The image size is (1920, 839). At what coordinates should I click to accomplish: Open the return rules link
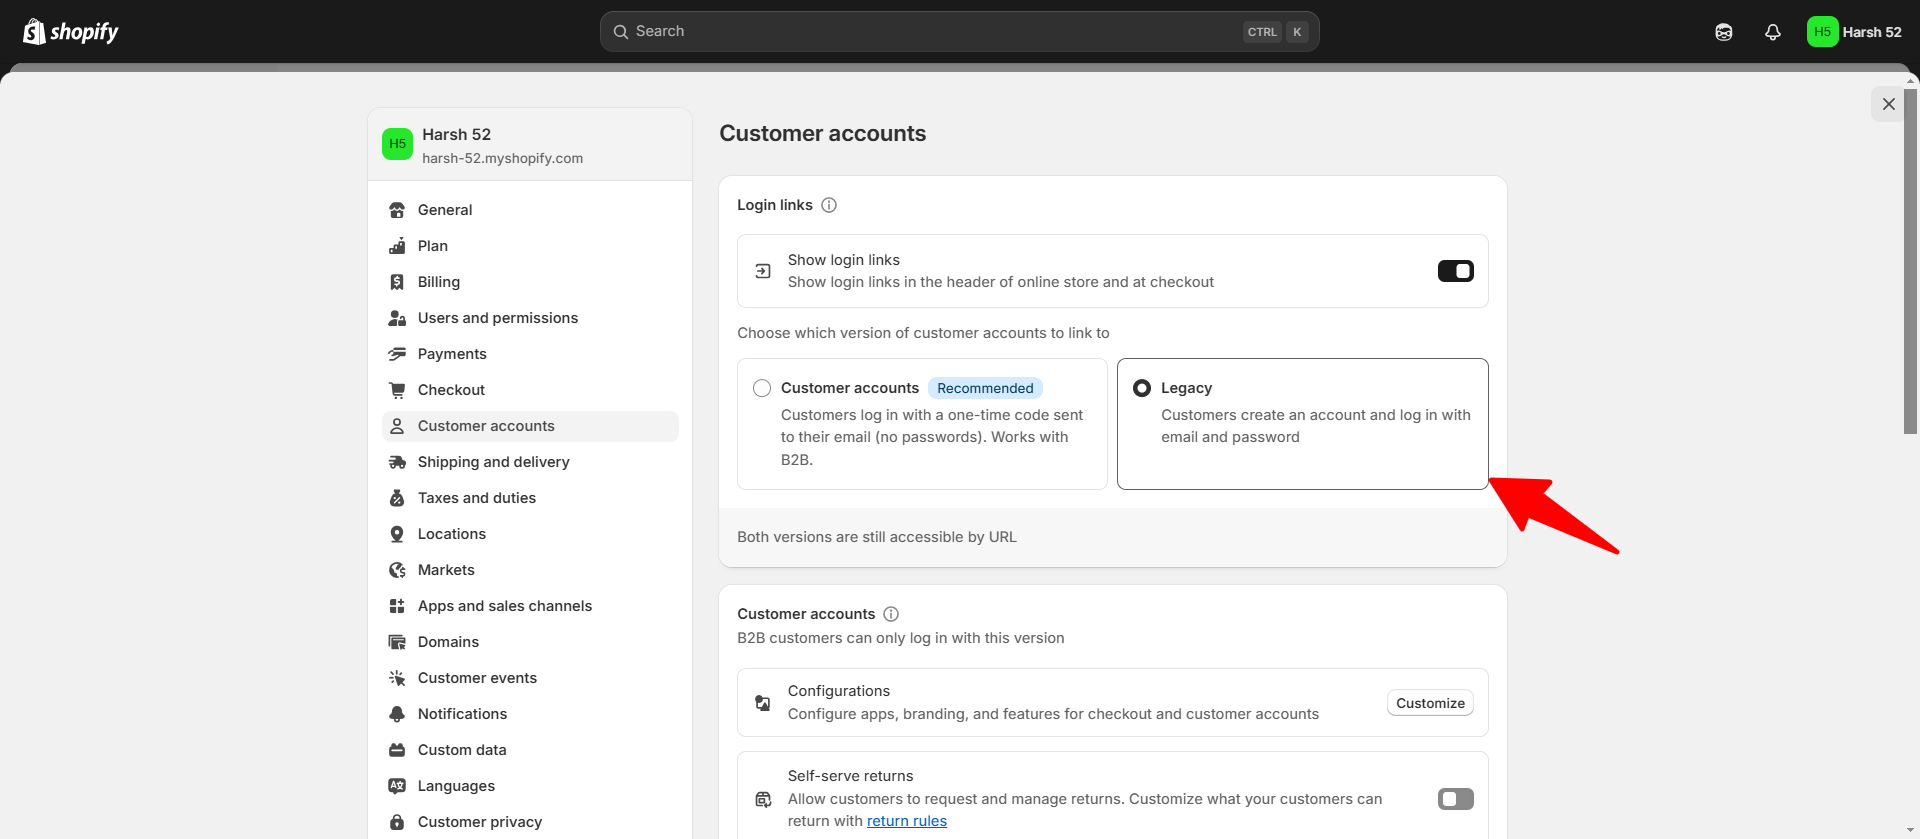906,821
